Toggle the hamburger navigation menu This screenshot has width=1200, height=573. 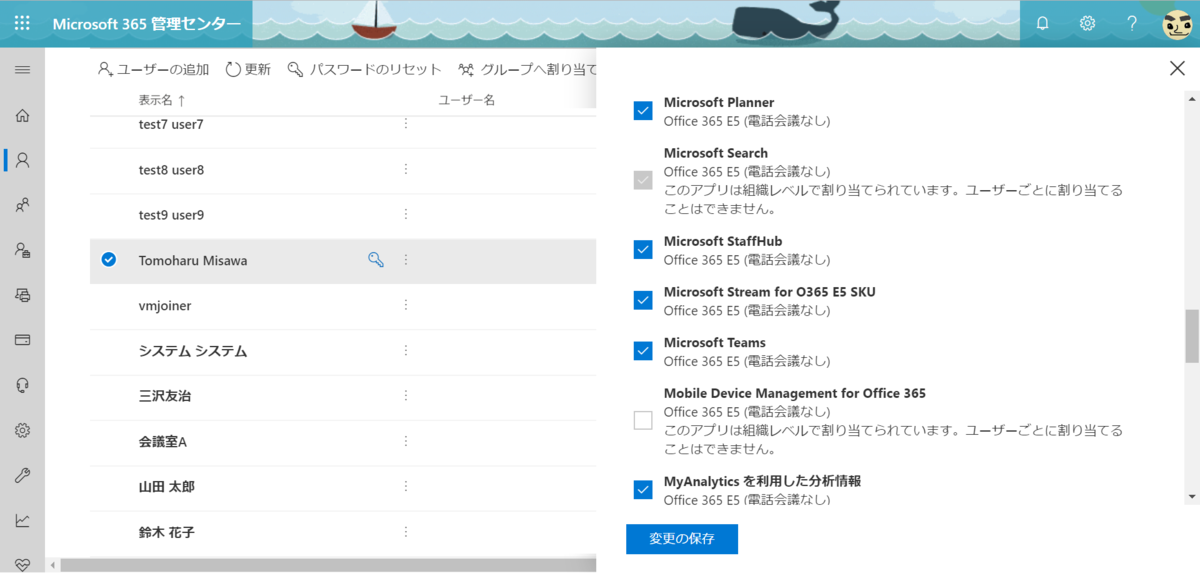pyautogui.click(x=22, y=70)
